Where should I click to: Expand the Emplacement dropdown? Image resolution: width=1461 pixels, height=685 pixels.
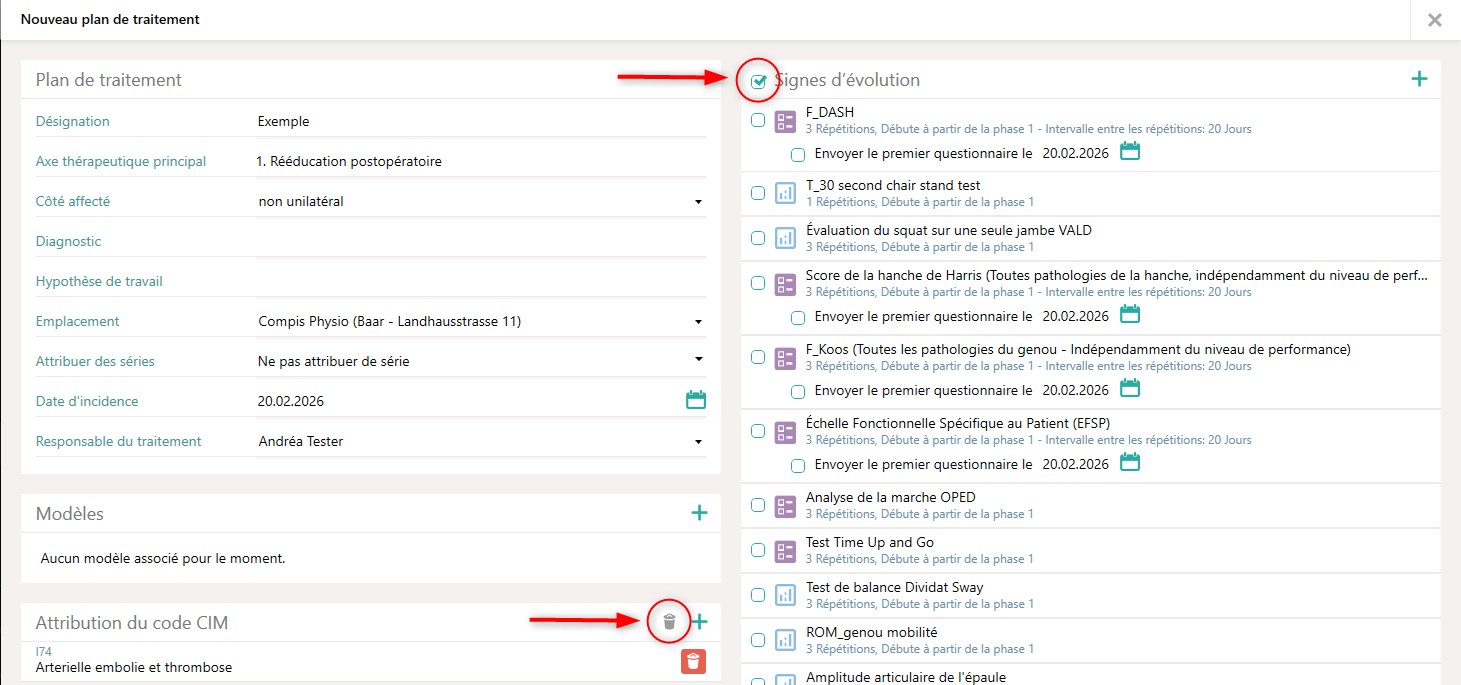click(x=480, y=322)
